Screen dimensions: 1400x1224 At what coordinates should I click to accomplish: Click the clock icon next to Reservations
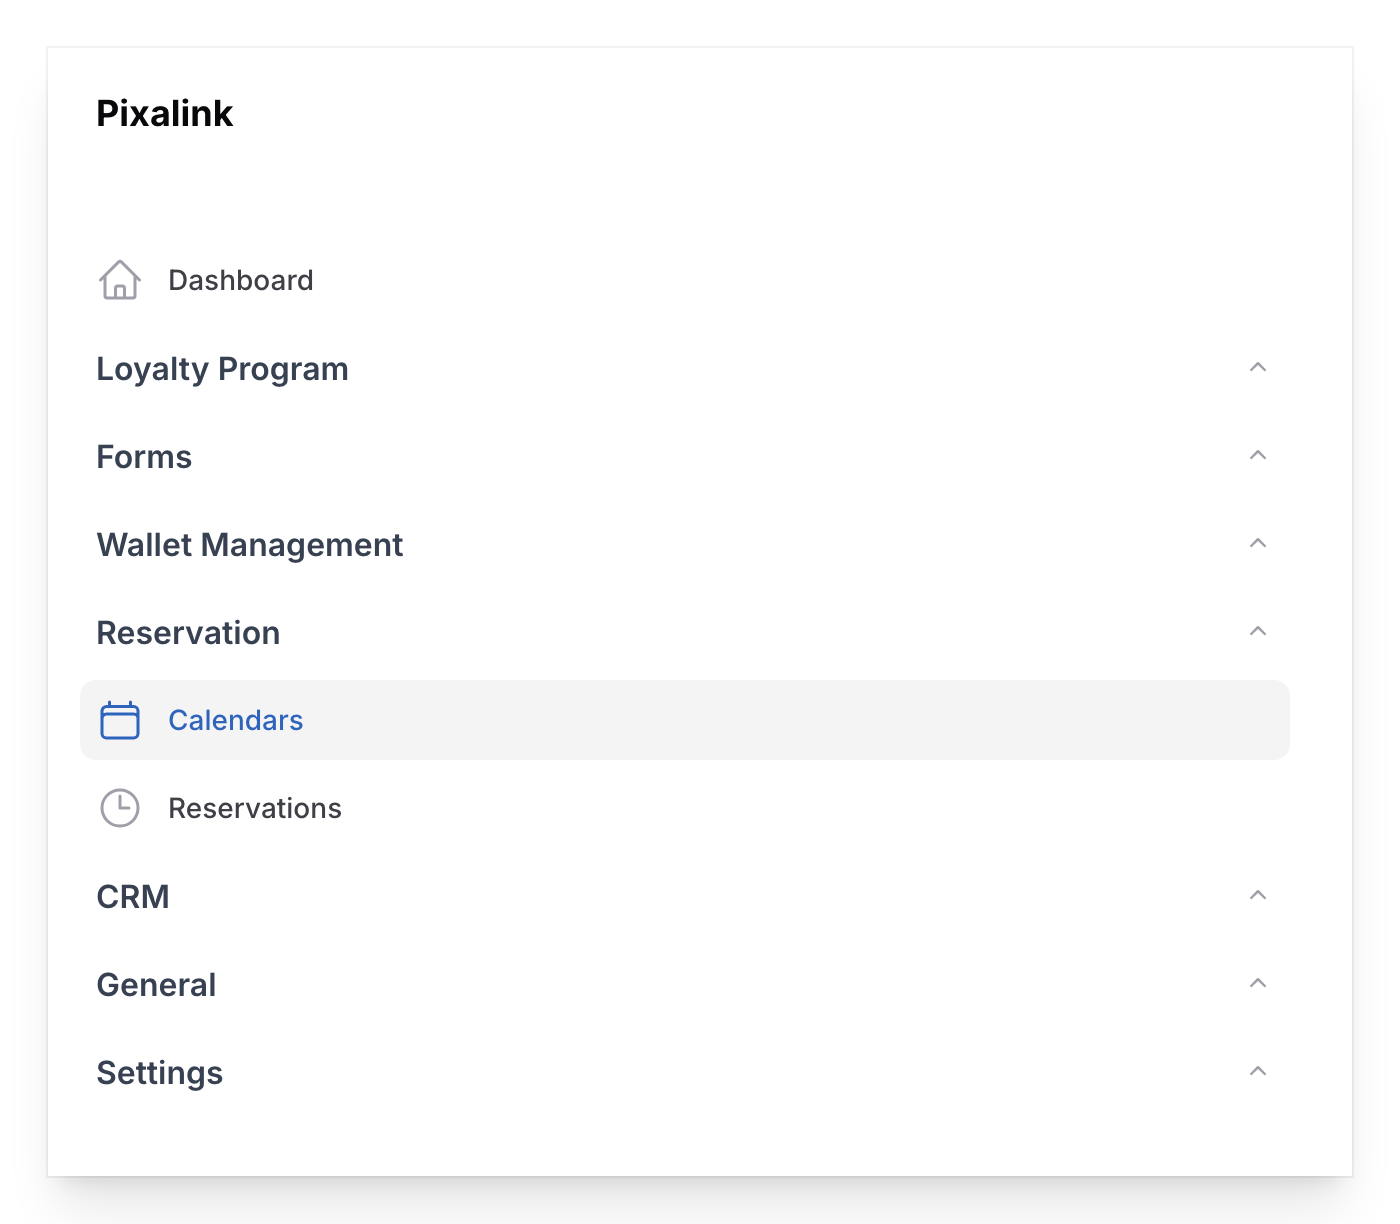pyautogui.click(x=119, y=808)
